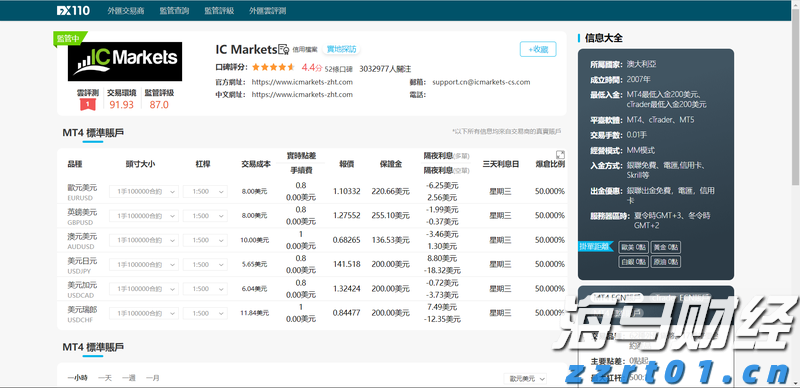This screenshot has width=800, height=388.
Task: Click the 白銀 0點 tag
Action: coord(633,262)
